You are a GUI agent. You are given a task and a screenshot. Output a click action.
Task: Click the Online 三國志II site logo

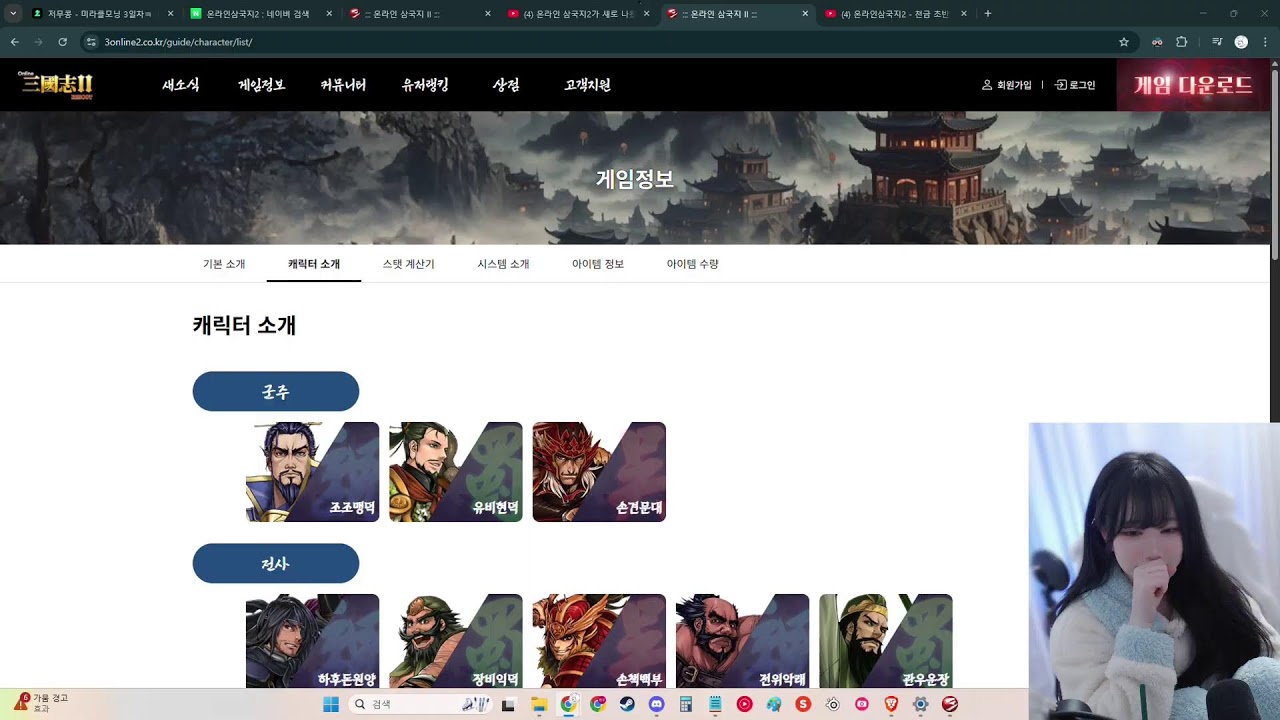(56, 85)
